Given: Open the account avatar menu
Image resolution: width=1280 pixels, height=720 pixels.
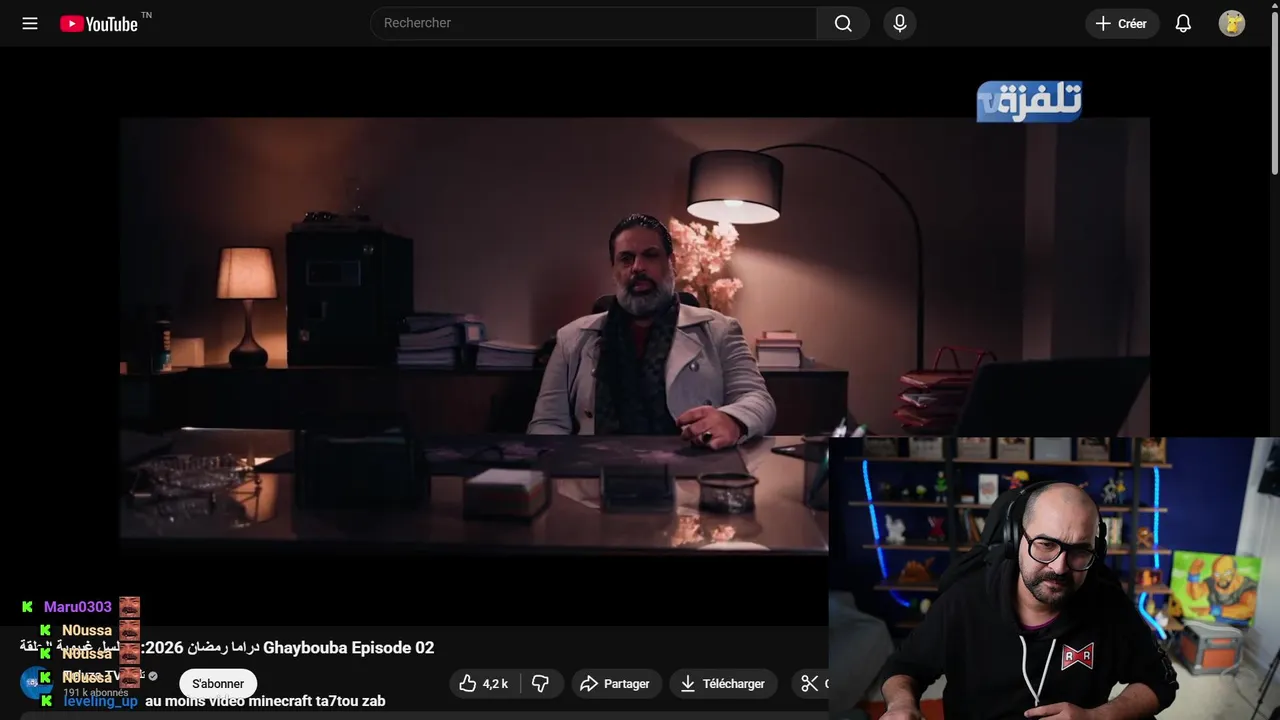Looking at the screenshot, I should tap(1232, 23).
